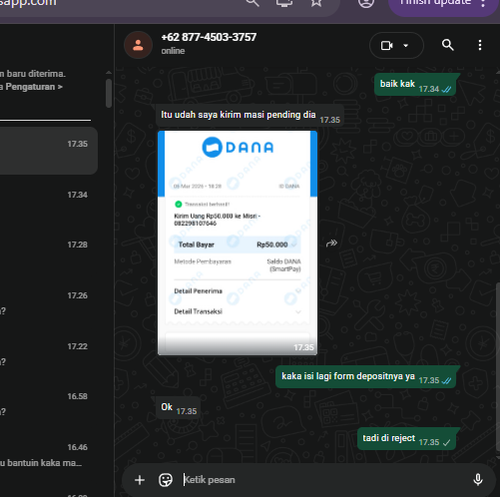Open the chat menu three-dot icon
500x497 pixels.
[480, 45]
